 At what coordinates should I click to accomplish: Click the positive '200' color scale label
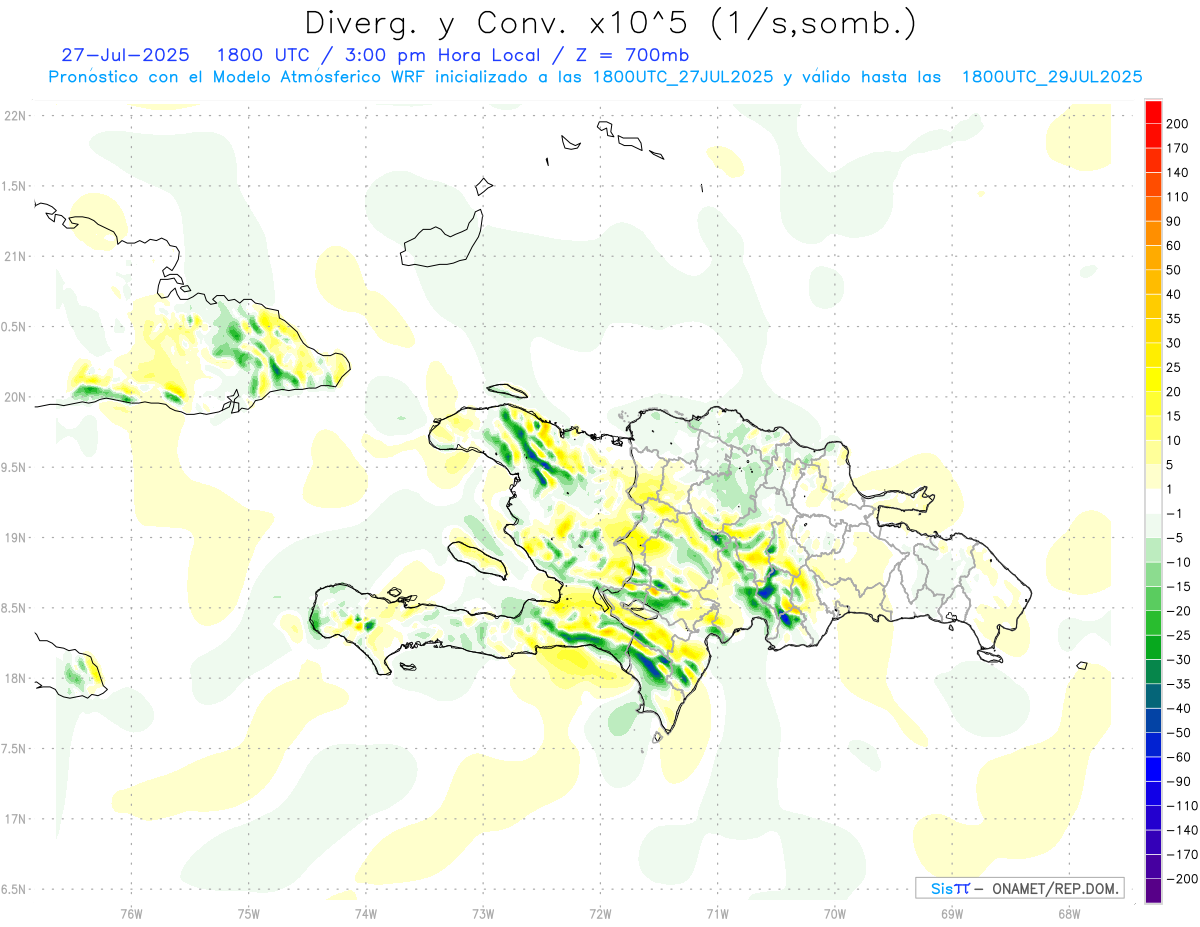(x=1177, y=124)
